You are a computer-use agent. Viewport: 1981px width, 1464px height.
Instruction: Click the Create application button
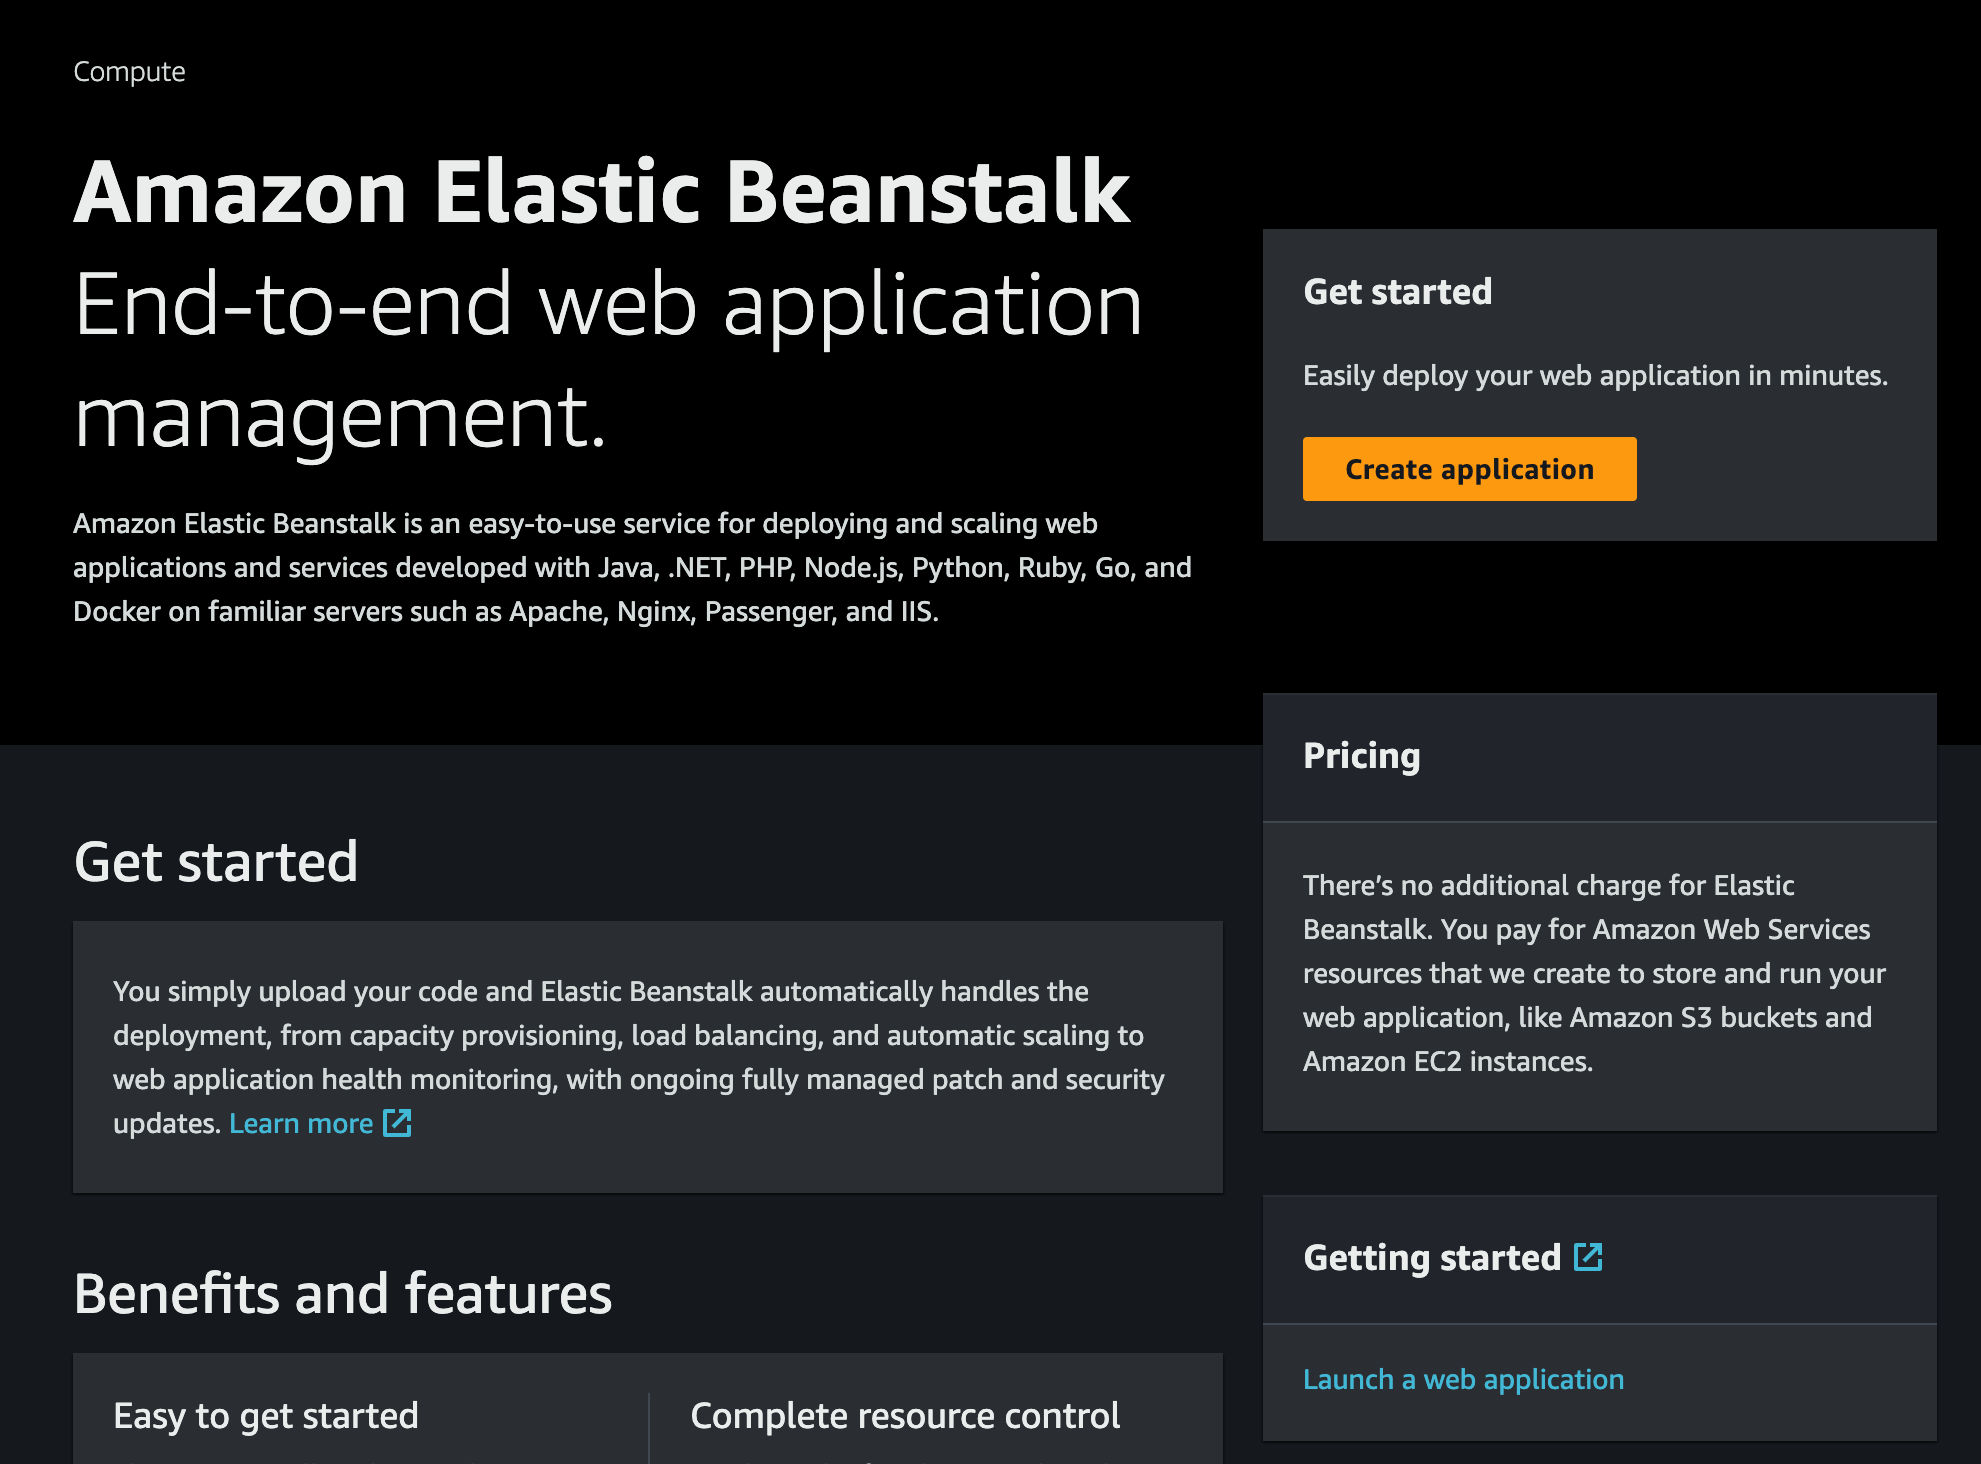pos(1469,469)
